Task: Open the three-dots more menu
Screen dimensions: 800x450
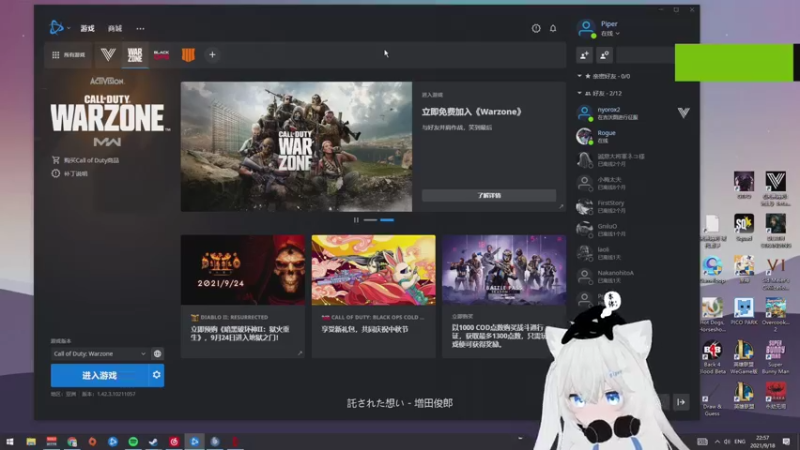Action: coord(140,29)
